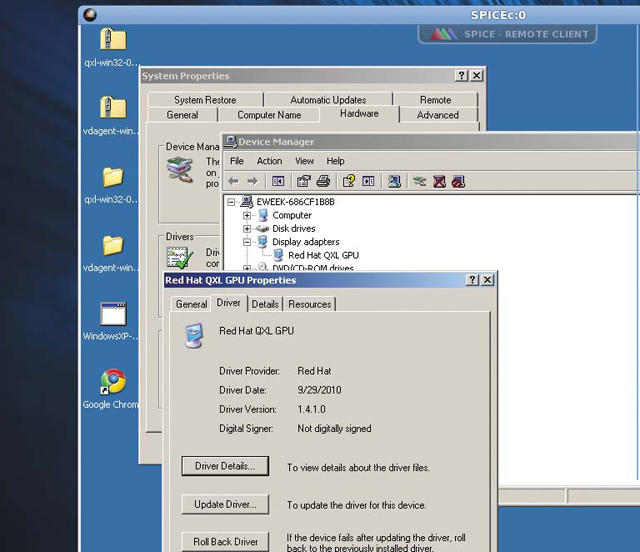Viewport: 640px width, 552px height.
Task: Select the EWEEK-686CF1B8B tree root label
Action: click(x=296, y=202)
